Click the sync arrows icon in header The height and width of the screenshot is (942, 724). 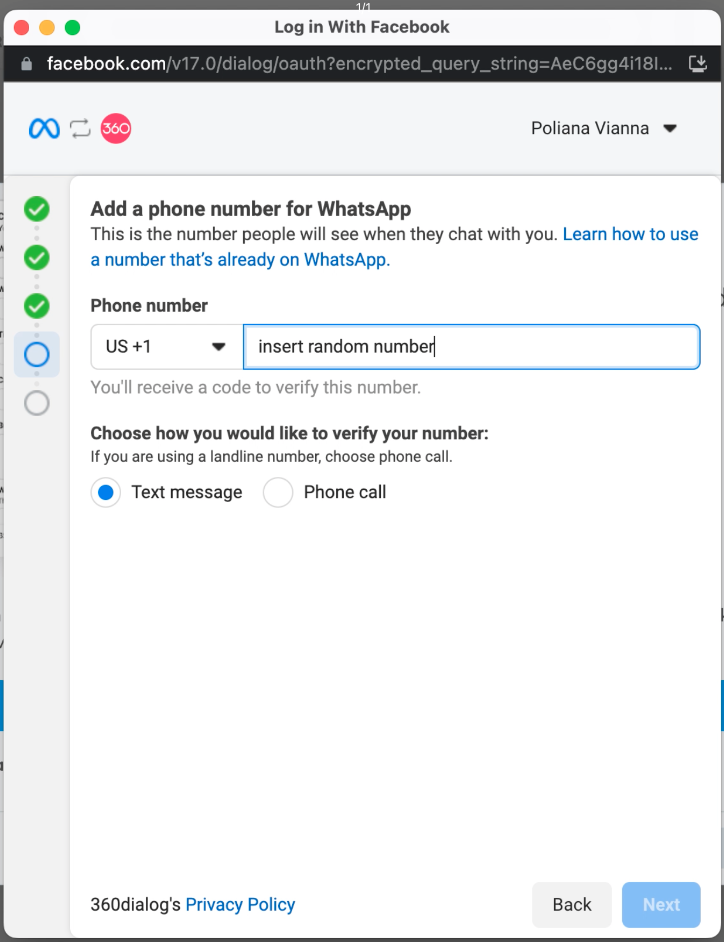80,129
